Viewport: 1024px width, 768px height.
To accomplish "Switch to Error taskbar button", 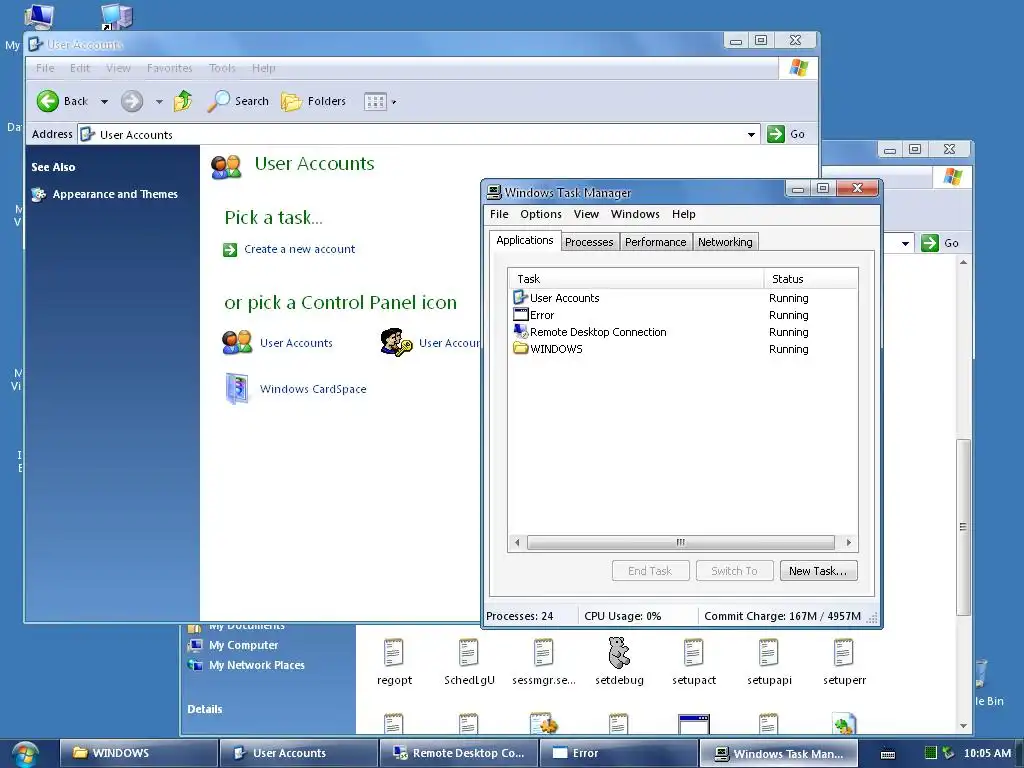I will pyautogui.click(x=618, y=753).
